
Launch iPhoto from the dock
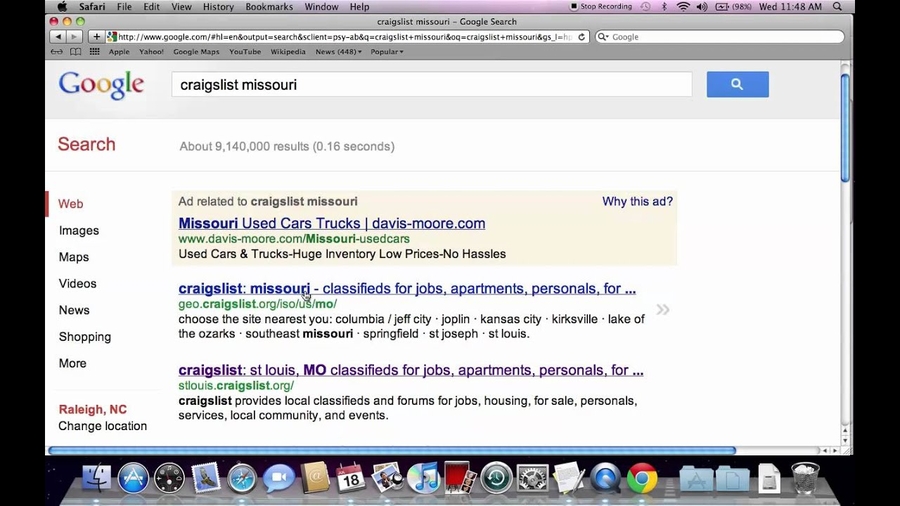point(387,477)
